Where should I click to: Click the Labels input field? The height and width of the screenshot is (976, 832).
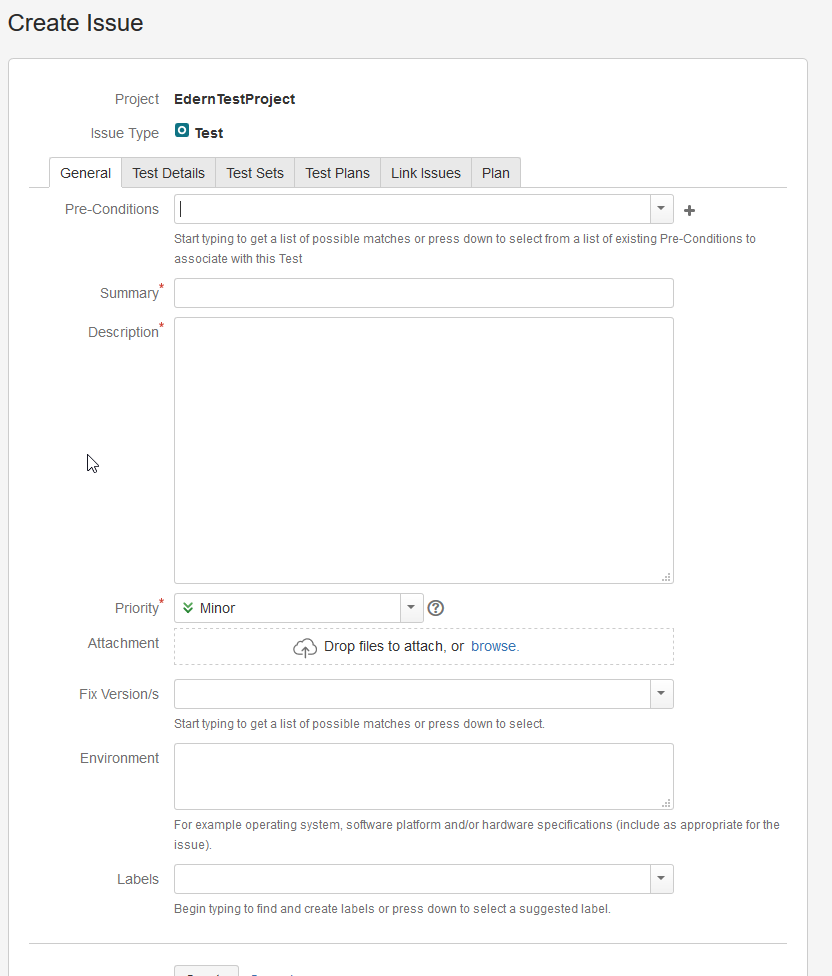413,878
